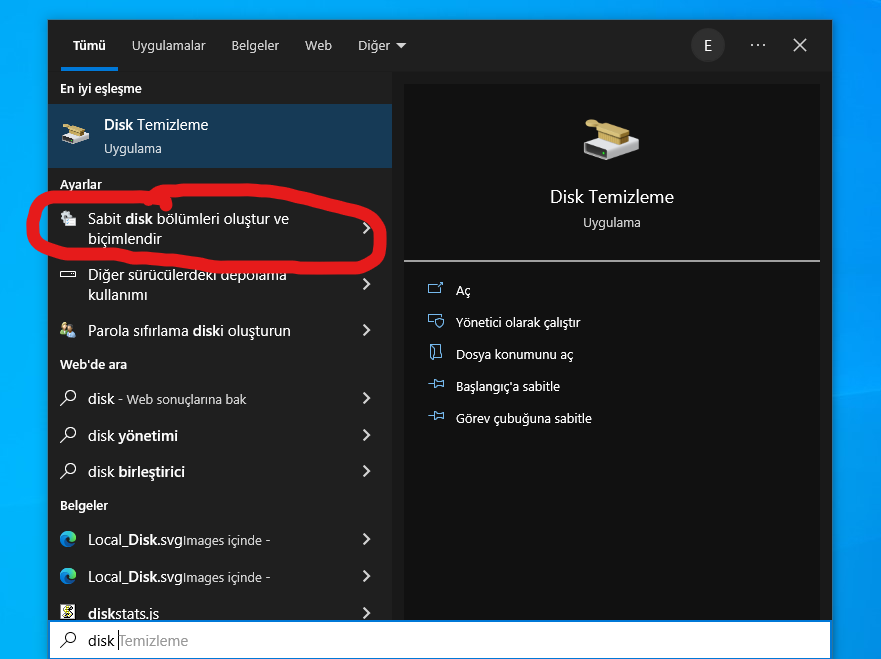Choose Görev çubuğuna sabitle
Screen dimensions: 881x659
pyautogui.click(x=524, y=419)
